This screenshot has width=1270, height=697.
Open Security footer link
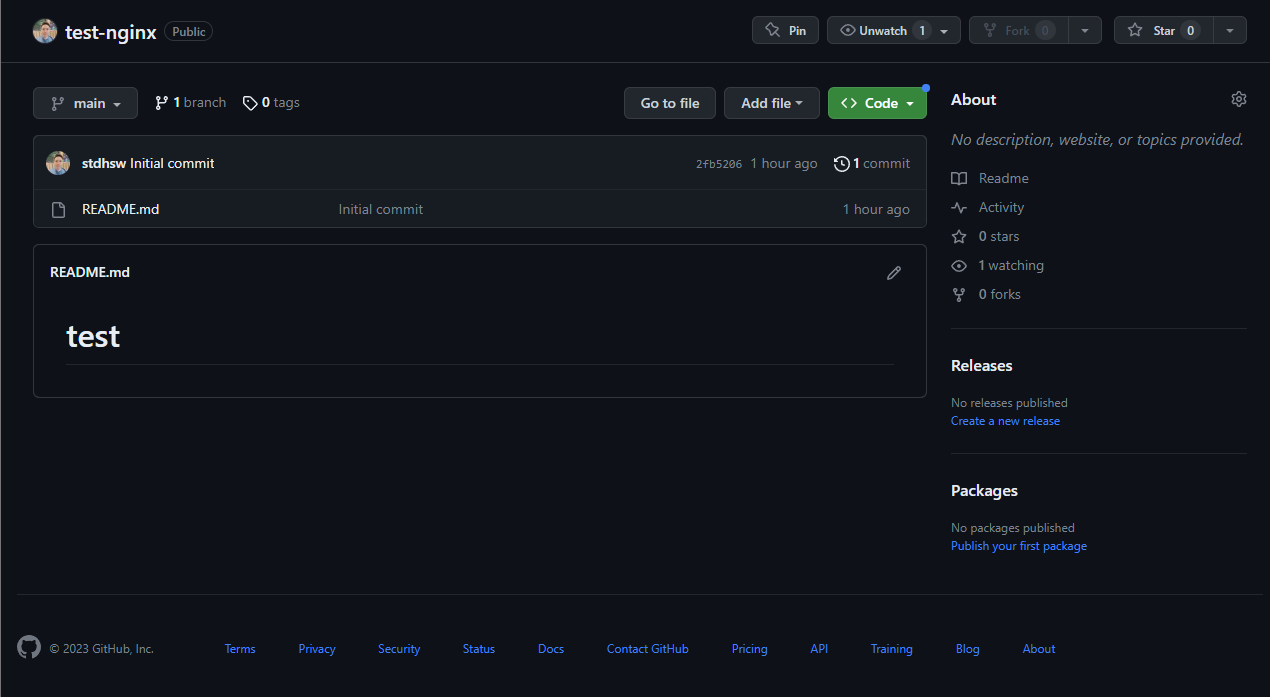(x=399, y=649)
